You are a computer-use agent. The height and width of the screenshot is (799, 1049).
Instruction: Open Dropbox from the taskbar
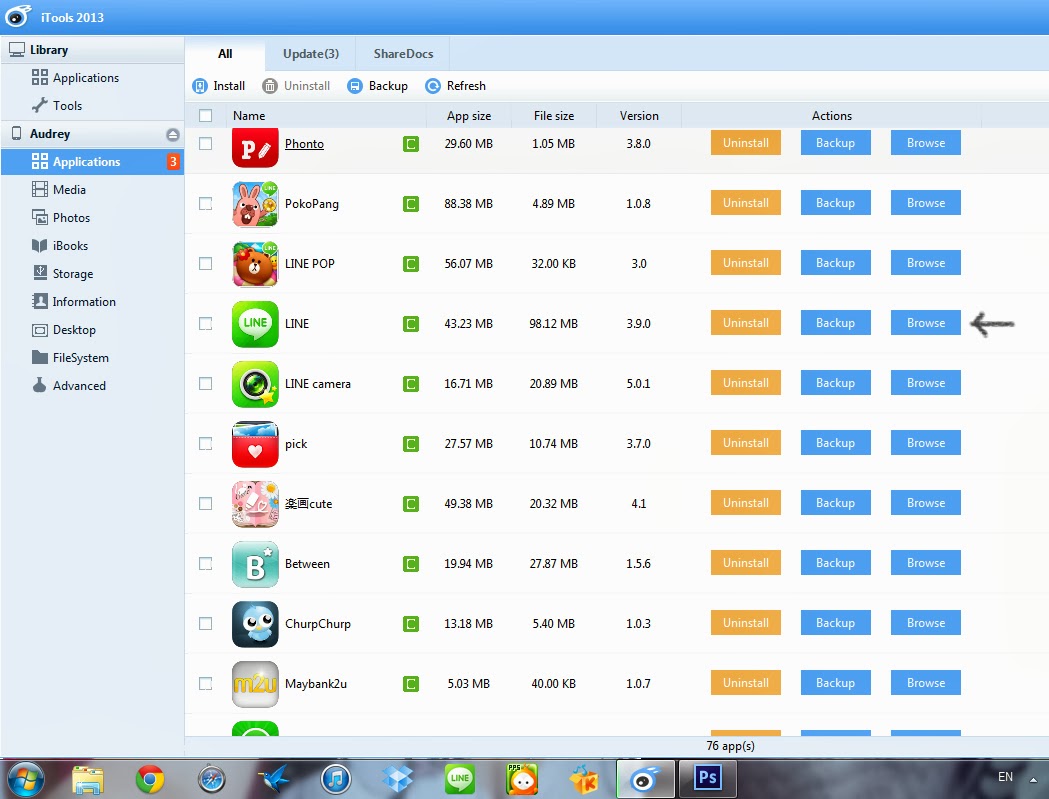(x=397, y=780)
